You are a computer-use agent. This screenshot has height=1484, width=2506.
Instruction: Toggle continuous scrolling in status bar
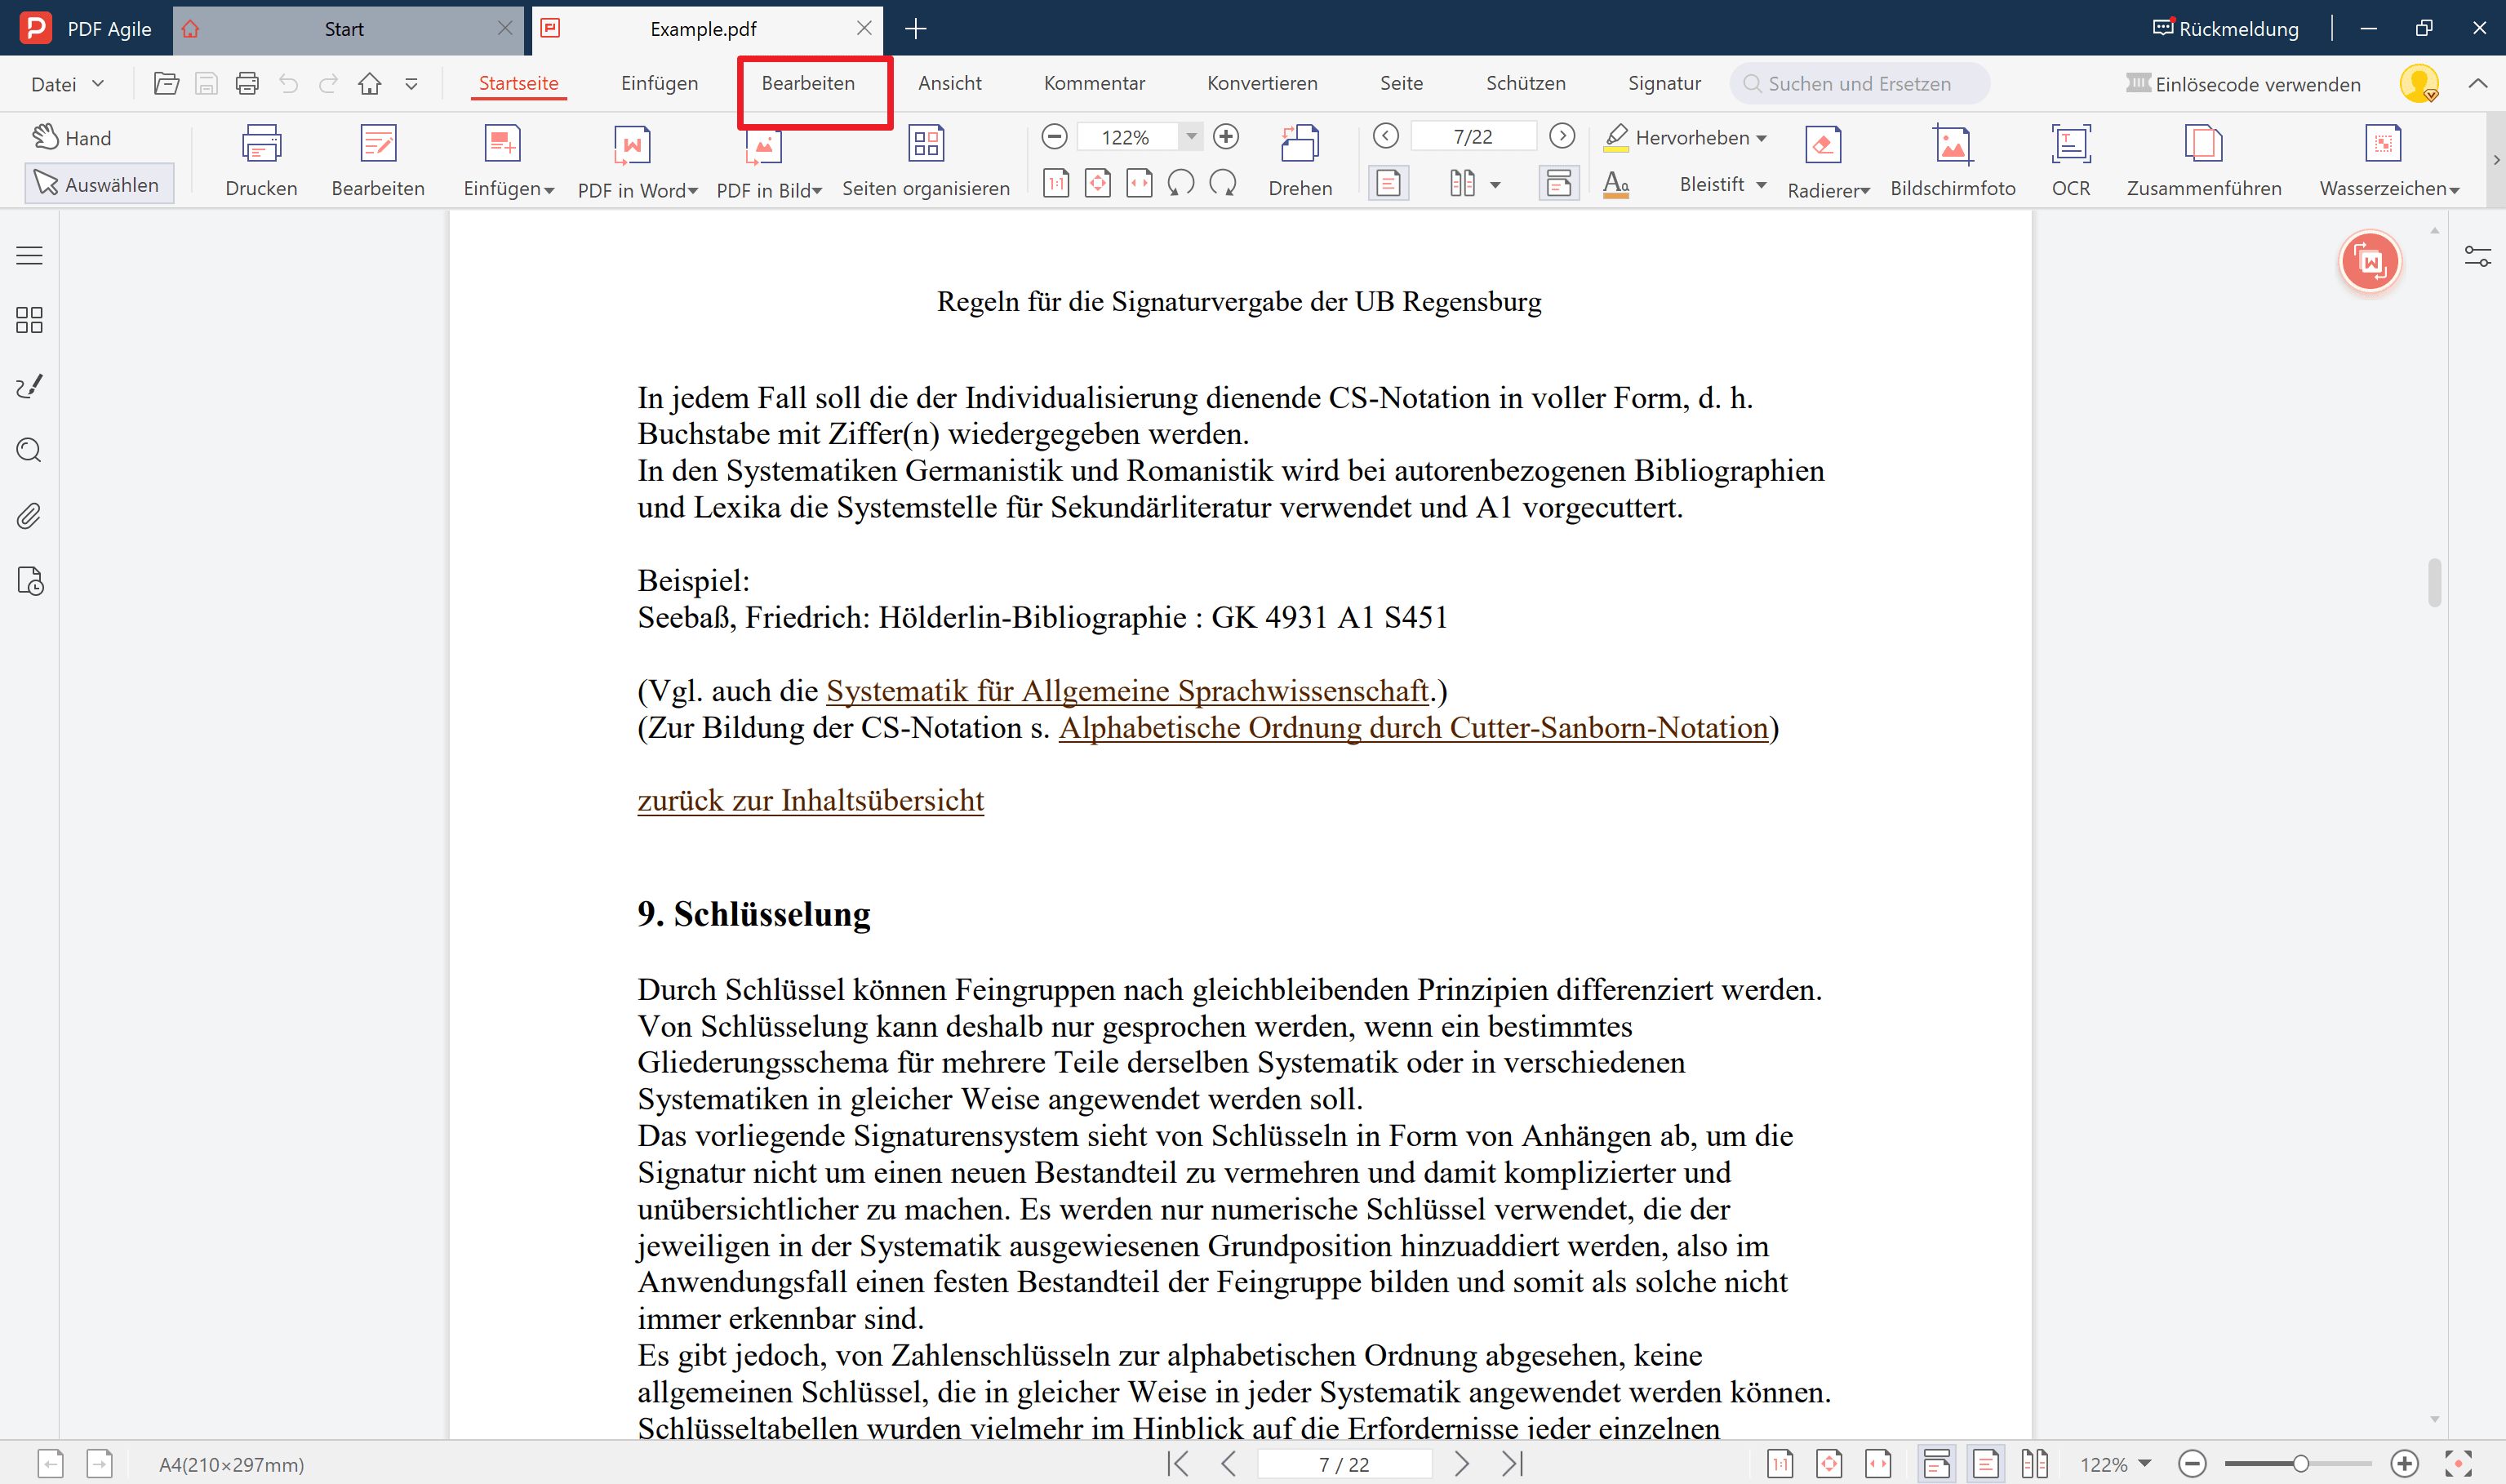point(1936,1464)
